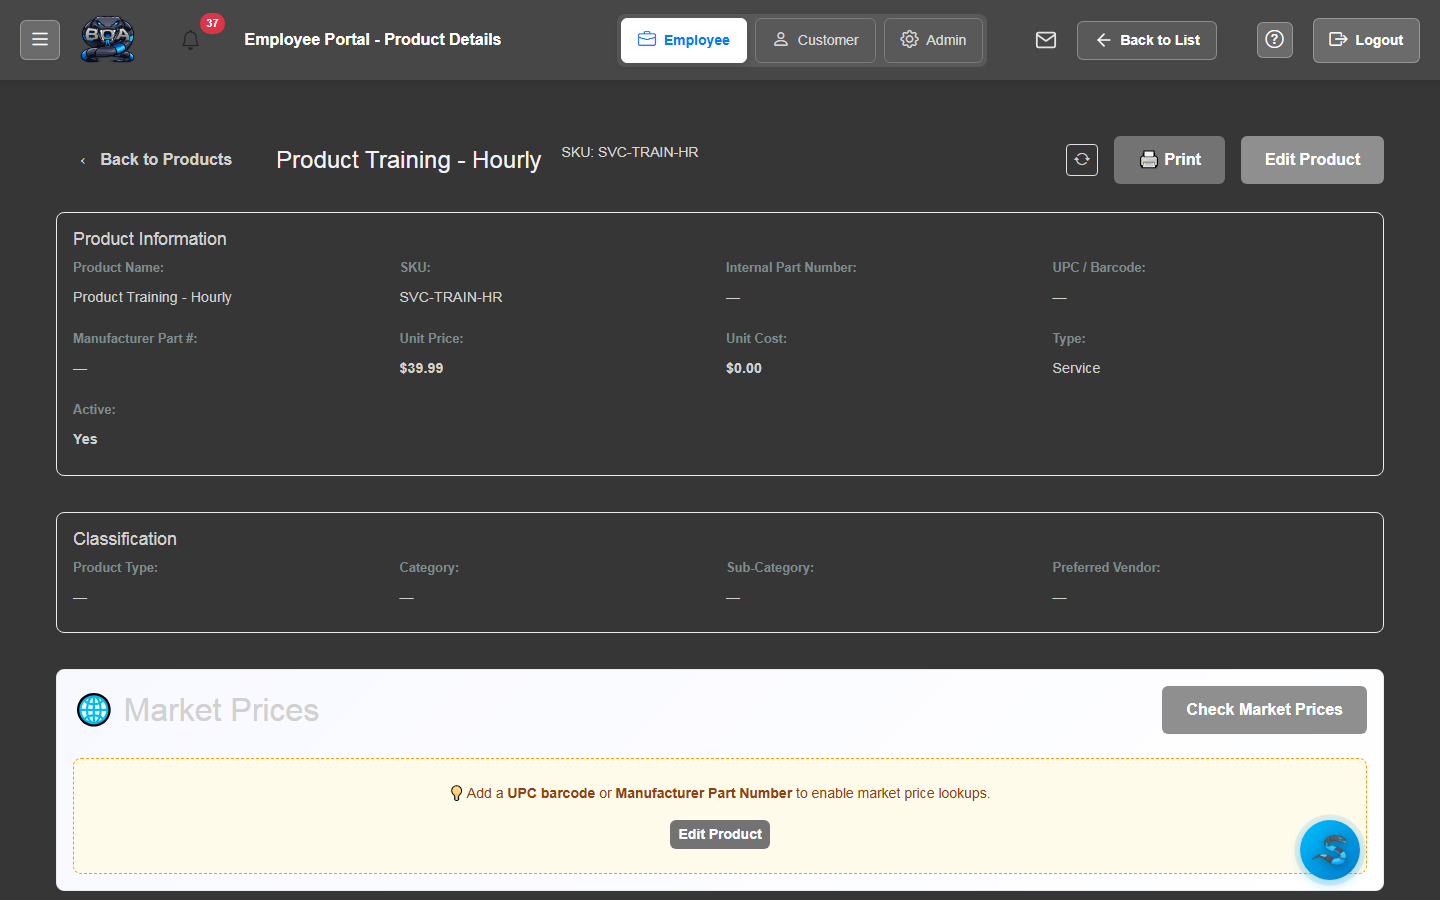Click the refresh icon beside Print
The height and width of the screenshot is (900, 1440).
(1081, 159)
